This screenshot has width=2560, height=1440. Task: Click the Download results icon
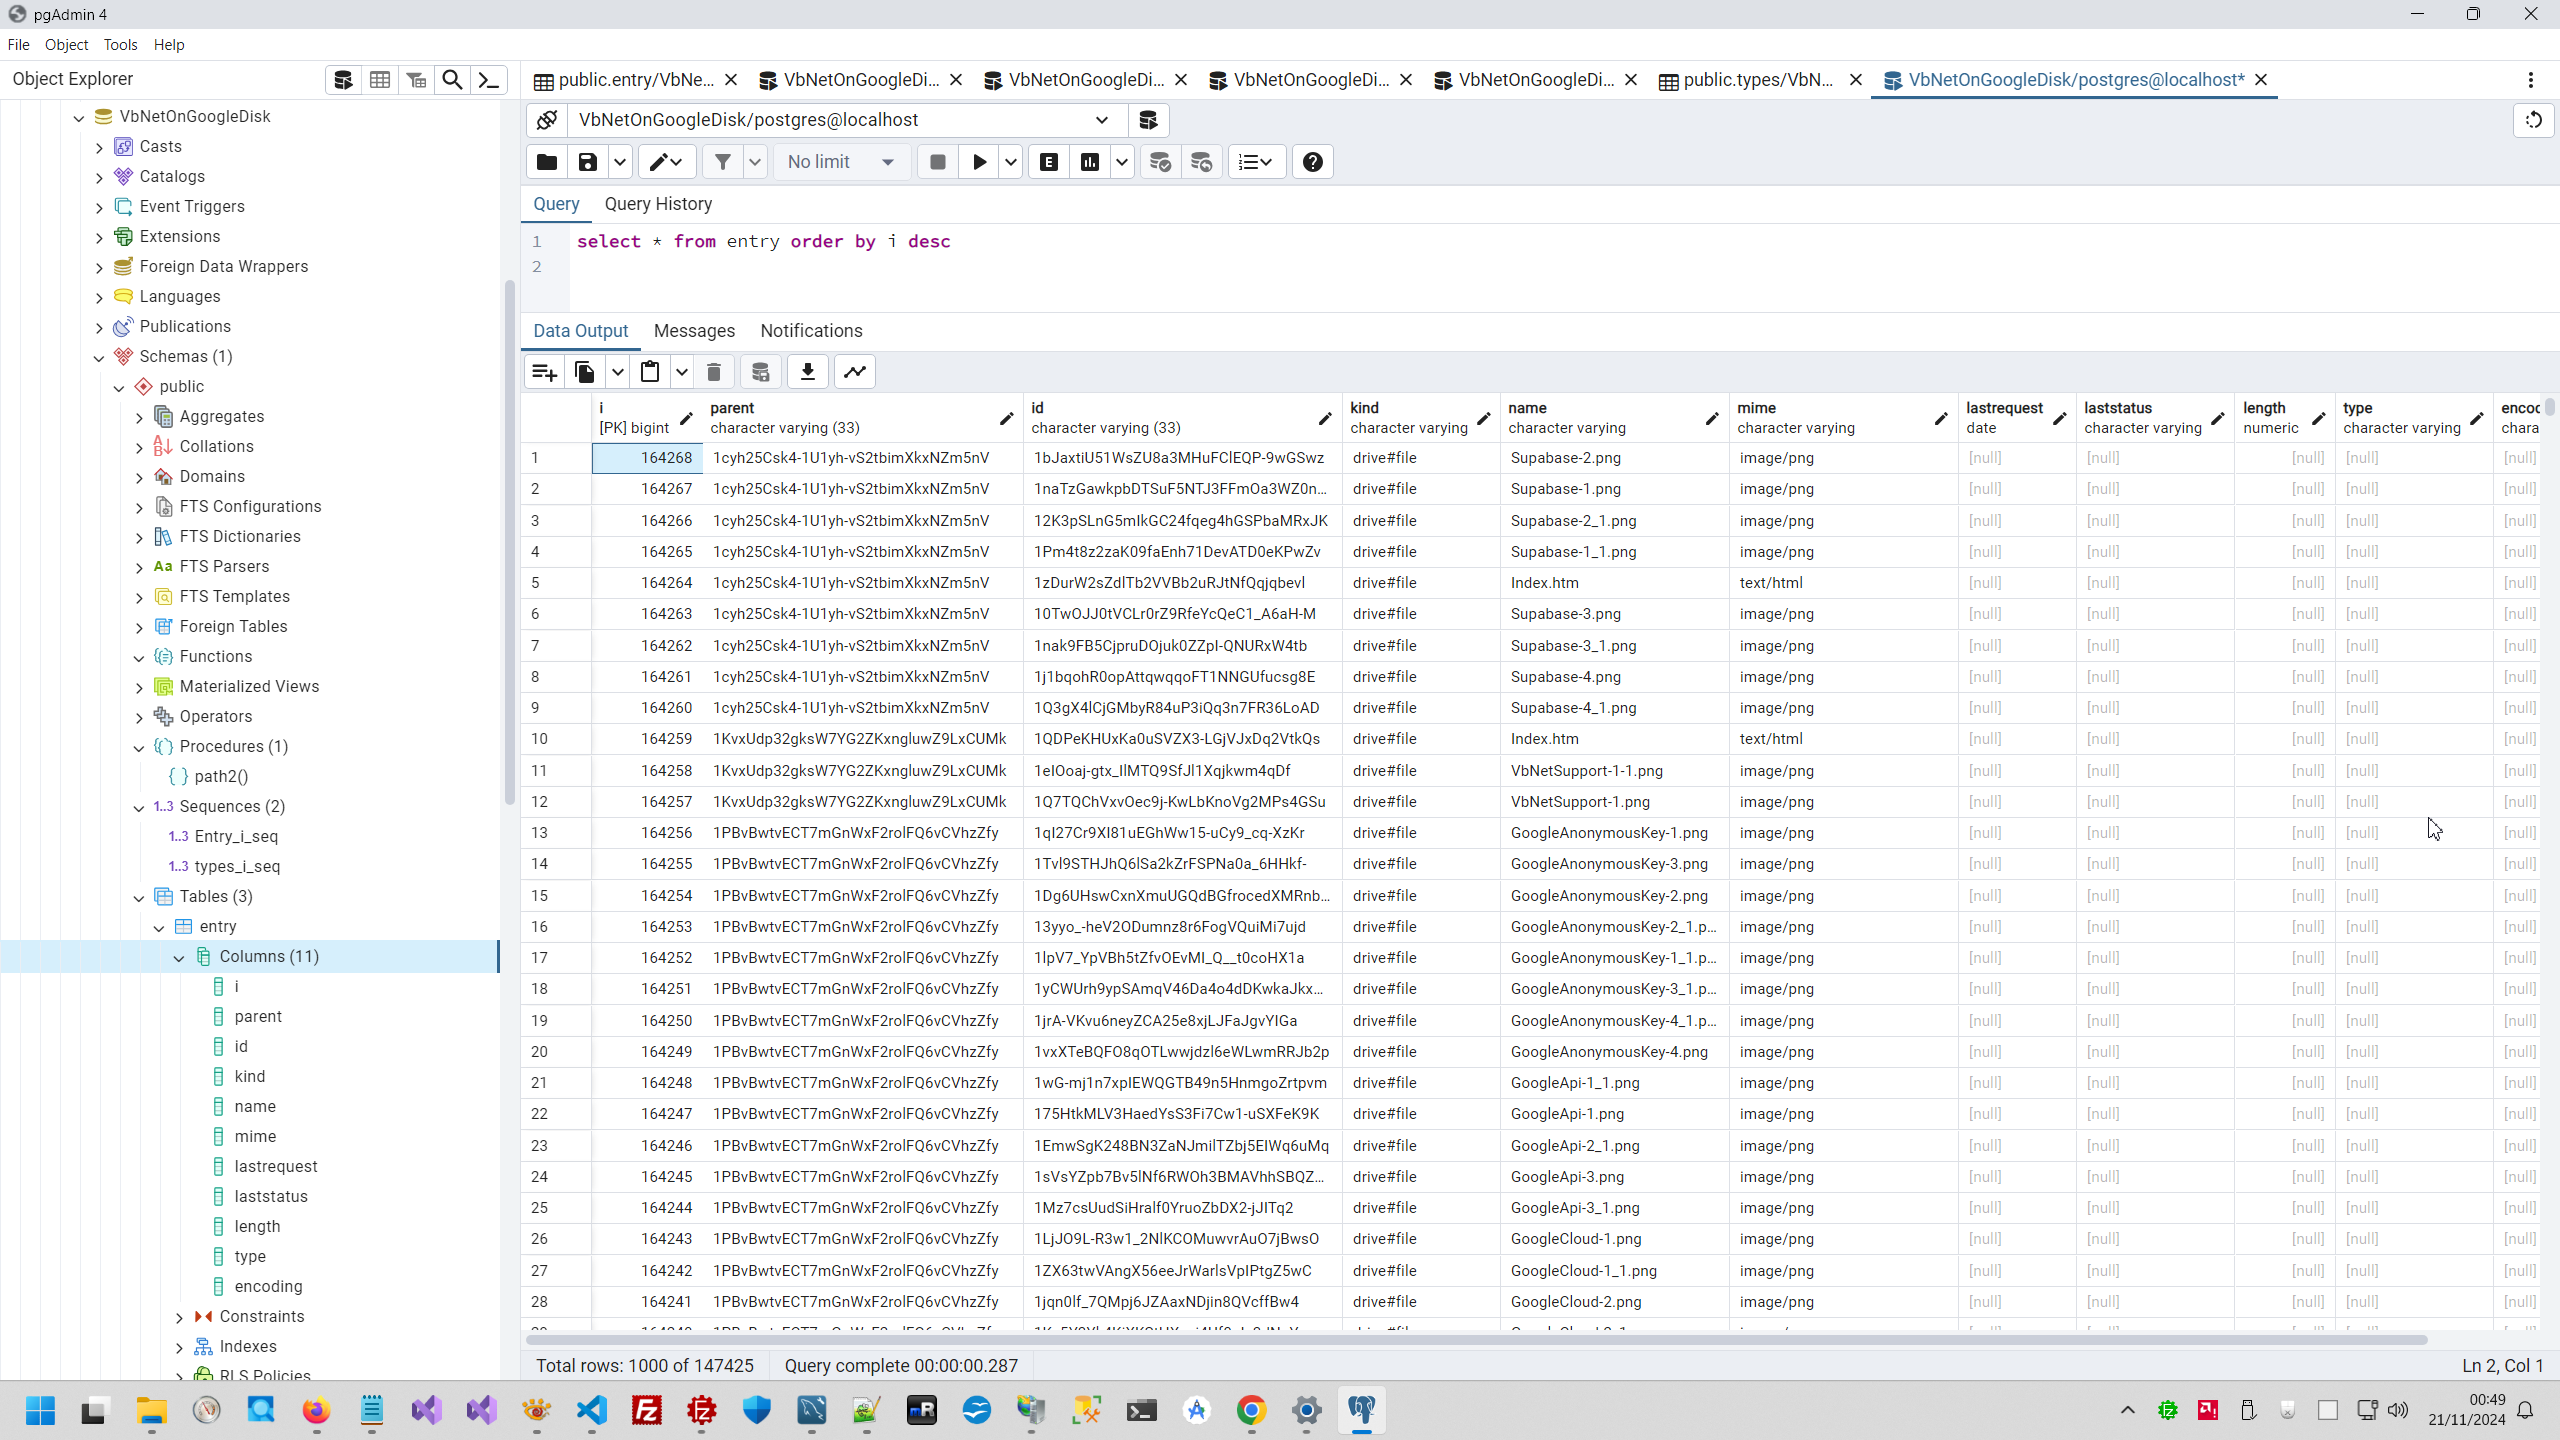coord(808,372)
